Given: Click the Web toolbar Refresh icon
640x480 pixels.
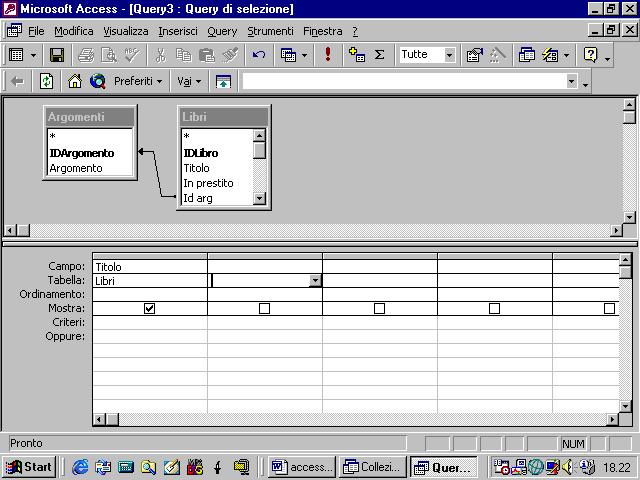Looking at the screenshot, I should tap(46, 82).
